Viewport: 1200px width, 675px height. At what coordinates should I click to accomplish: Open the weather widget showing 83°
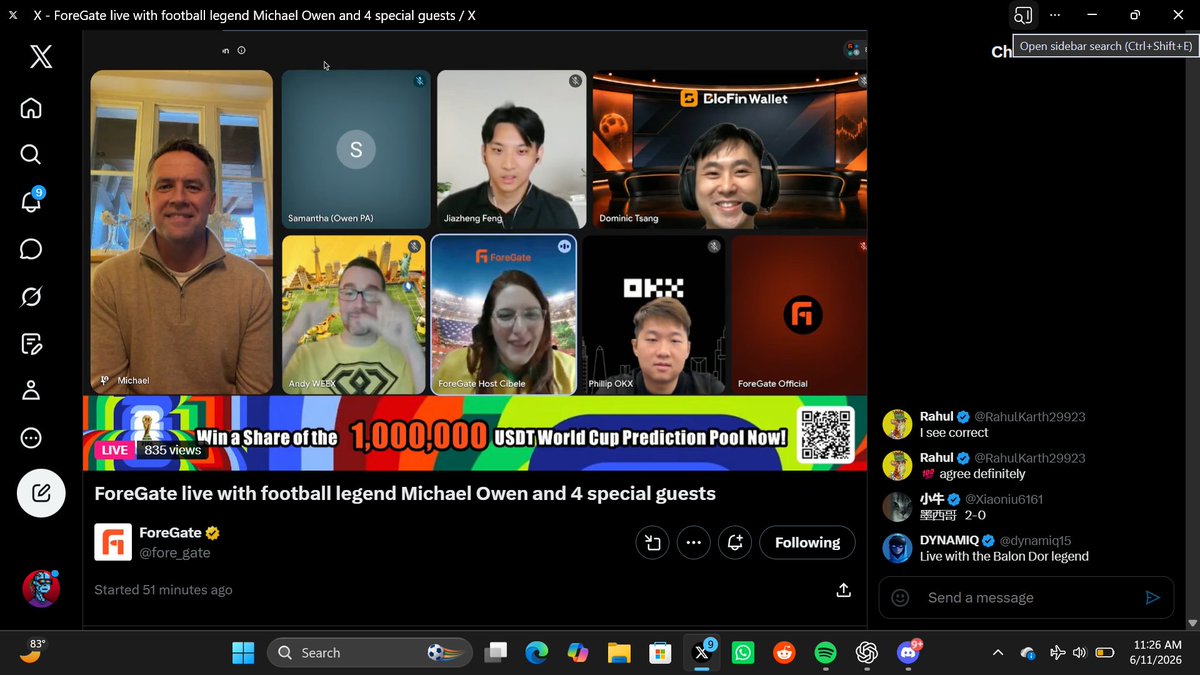(31, 652)
